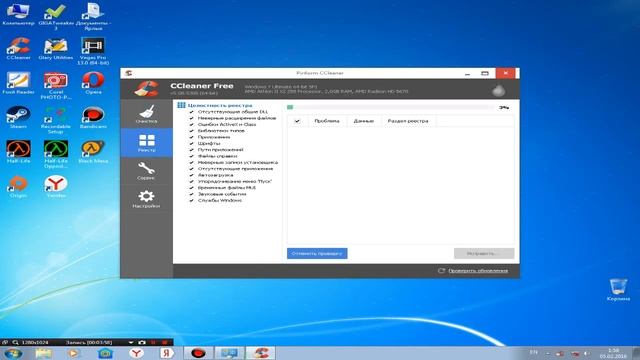640x360 pixels.
Task: Sort results by Раздел реестра column
Action: point(408,121)
